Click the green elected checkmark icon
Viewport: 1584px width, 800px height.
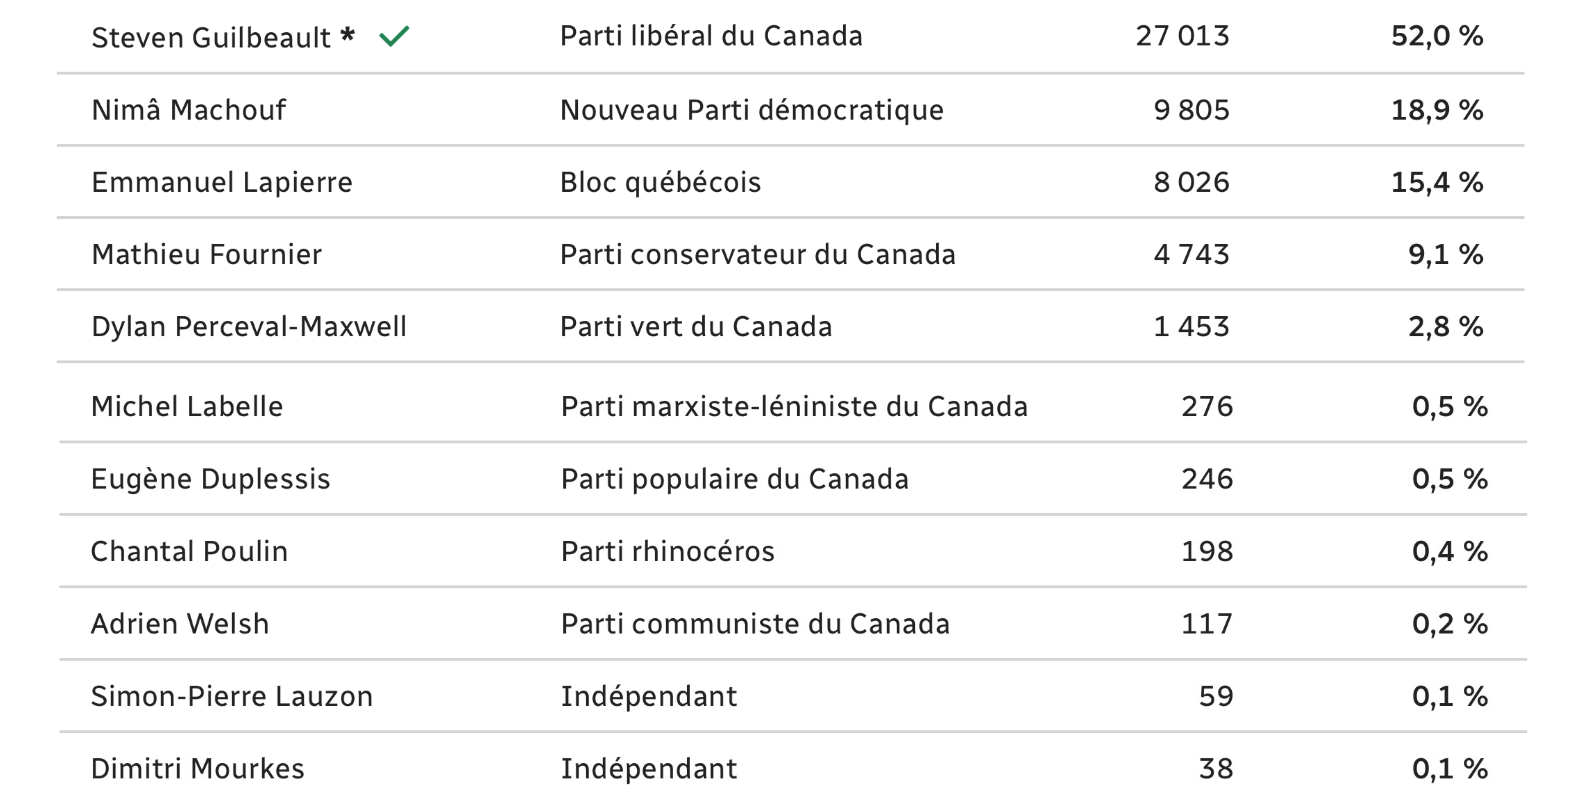[x=394, y=37]
